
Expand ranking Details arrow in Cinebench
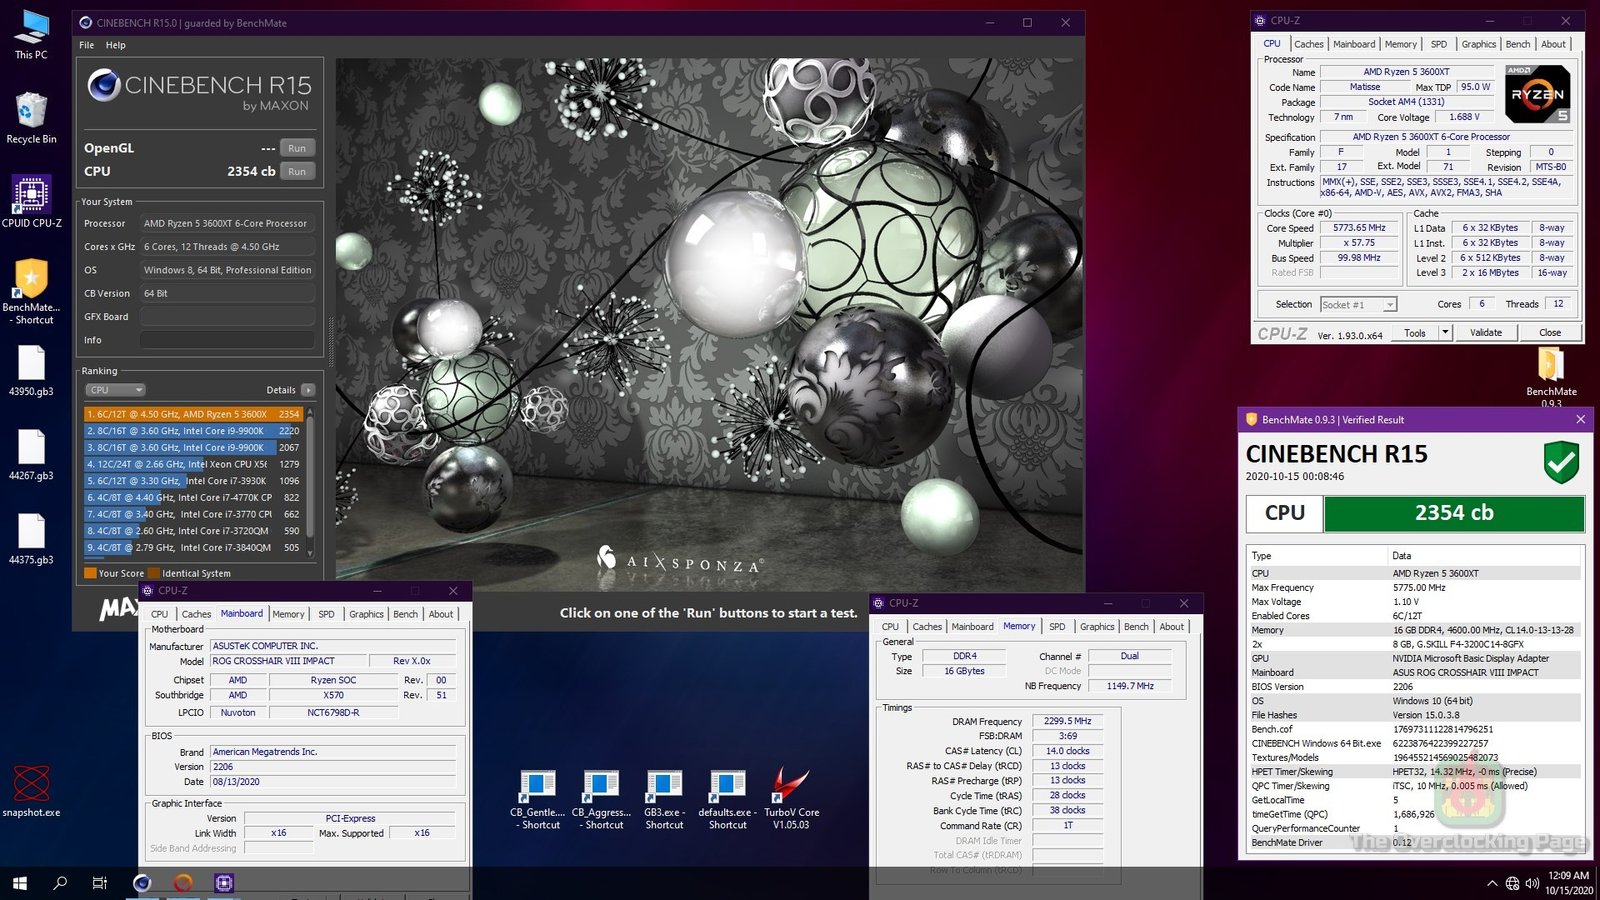[x=307, y=390]
